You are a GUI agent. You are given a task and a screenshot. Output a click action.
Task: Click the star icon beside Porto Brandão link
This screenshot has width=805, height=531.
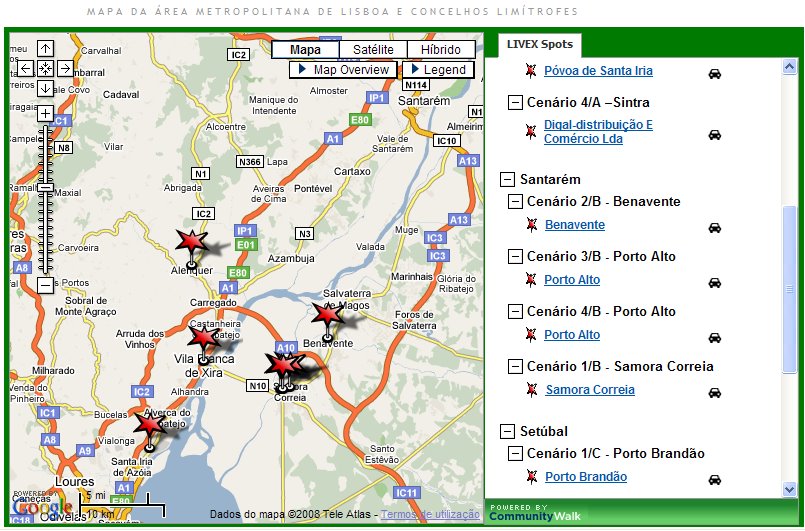click(532, 477)
